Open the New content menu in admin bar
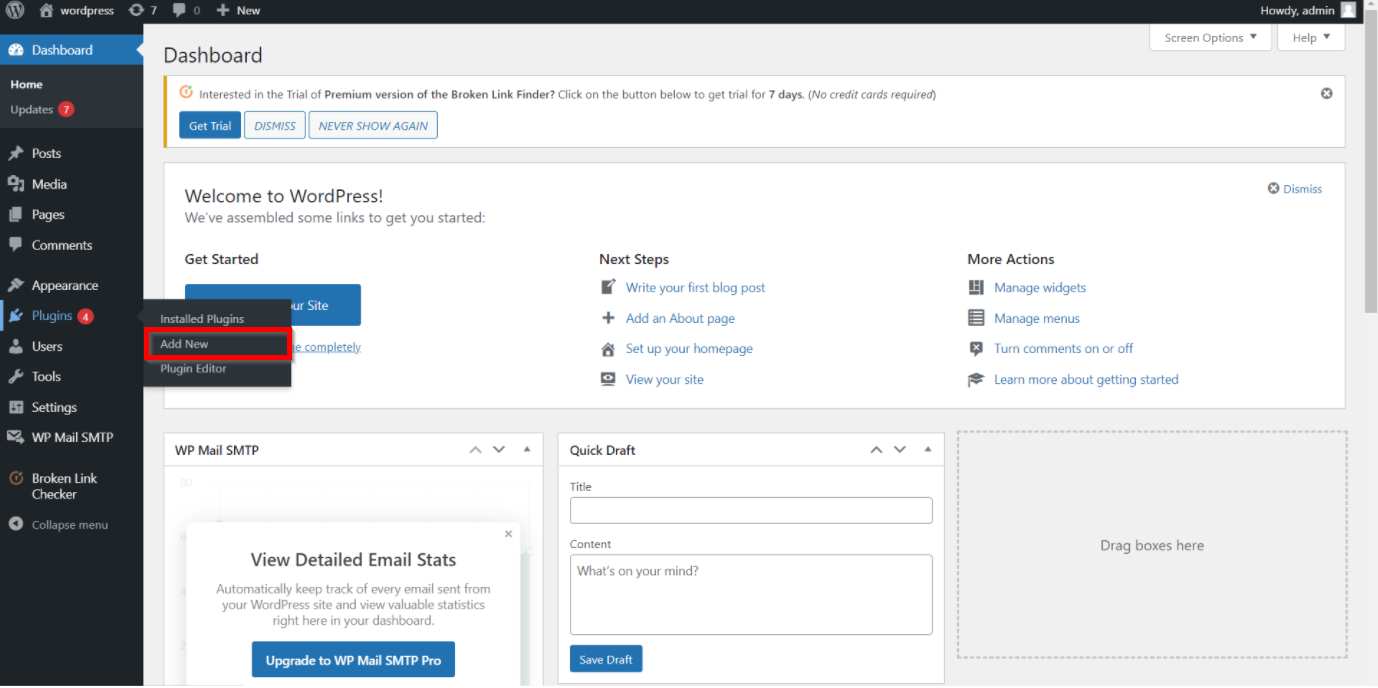Screen dimensions: 1378x688 pyautogui.click(x=238, y=10)
